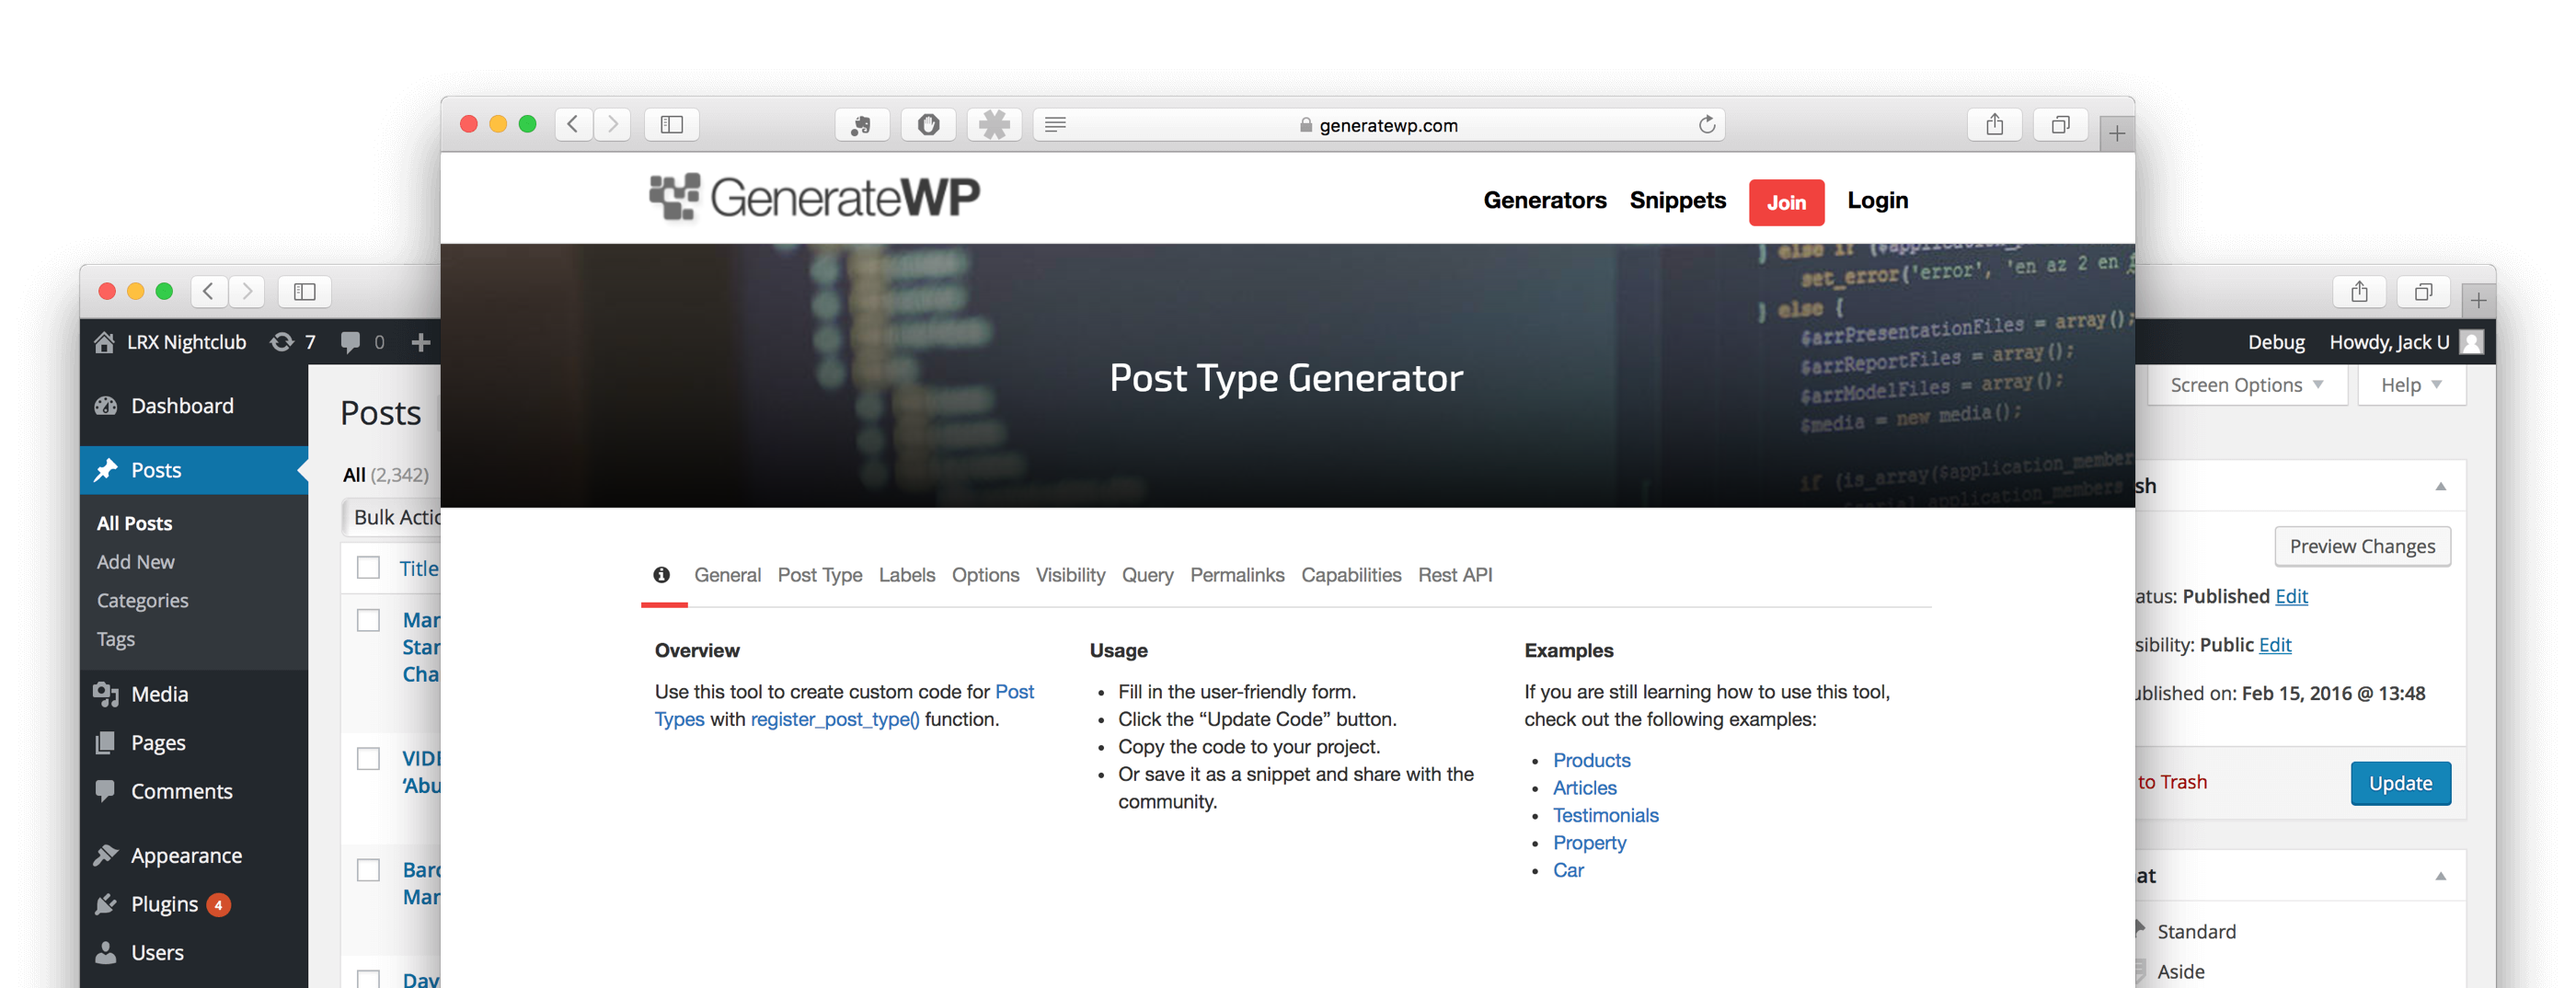Collapse the Publish panel using its arrow
The image size is (2576, 988).
pos(2440,487)
